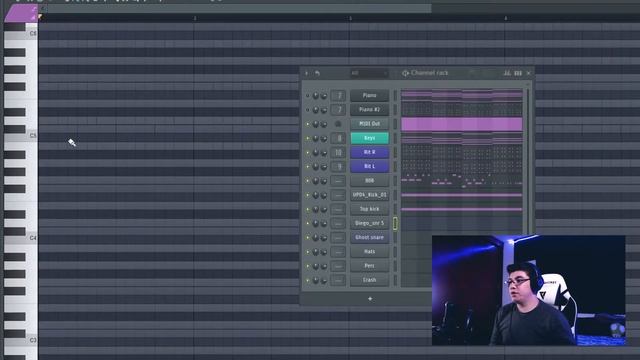The image size is (640, 360).
Task: Open the Diego_snr 5 channel
Action: tap(369, 223)
